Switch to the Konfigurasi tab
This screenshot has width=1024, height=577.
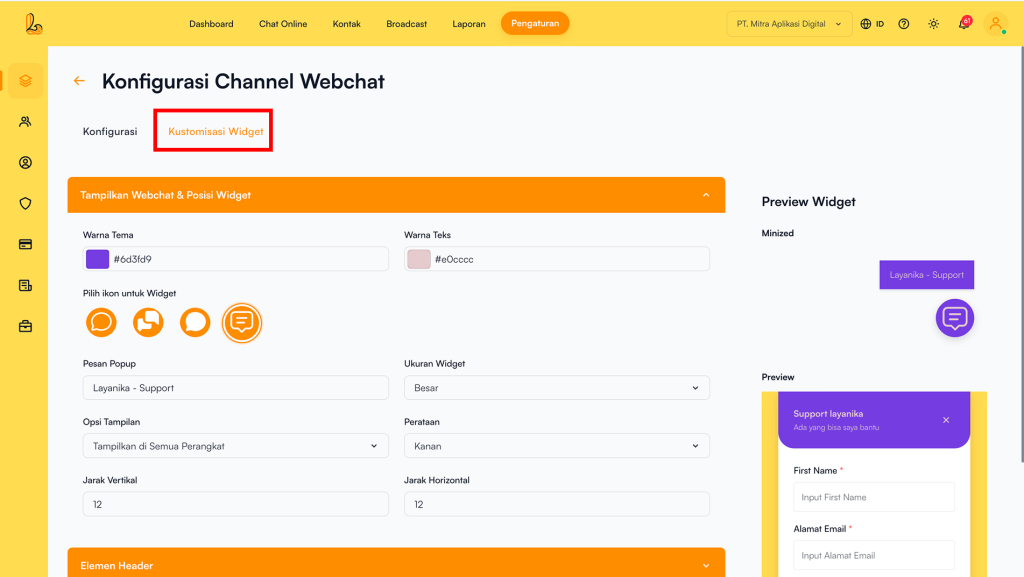pyautogui.click(x=110, y=131)
